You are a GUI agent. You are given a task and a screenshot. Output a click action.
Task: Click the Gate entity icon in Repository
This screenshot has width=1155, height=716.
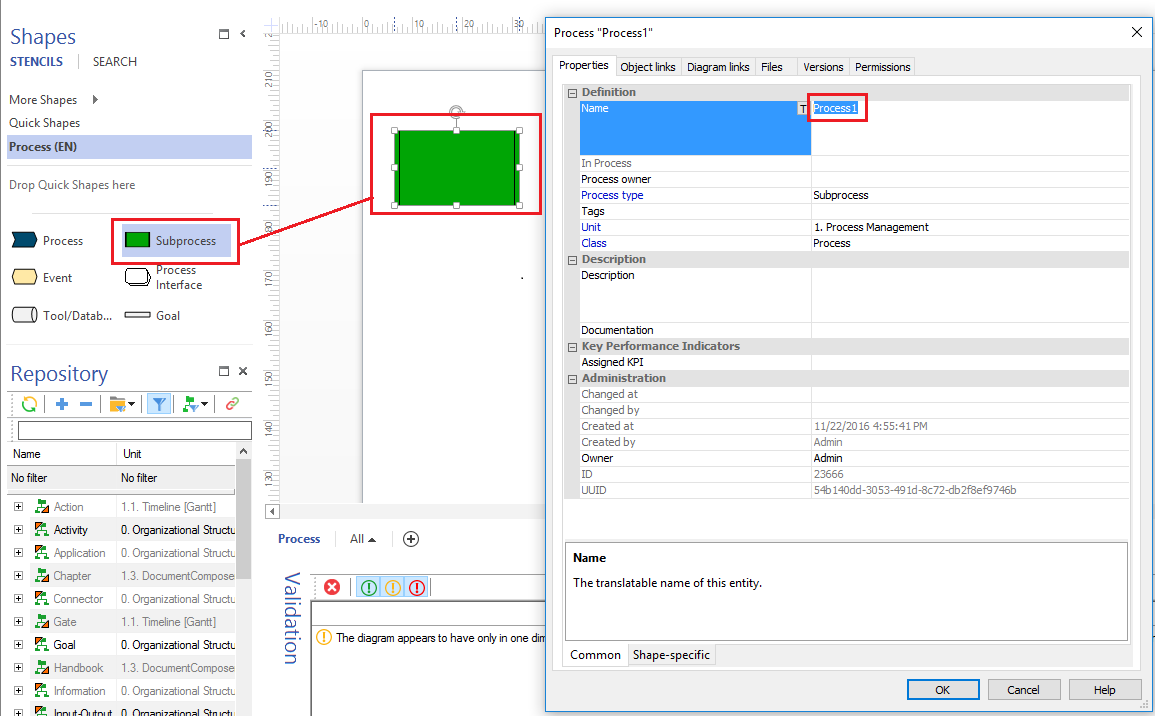pyautogui.click(x=42, y=622)
